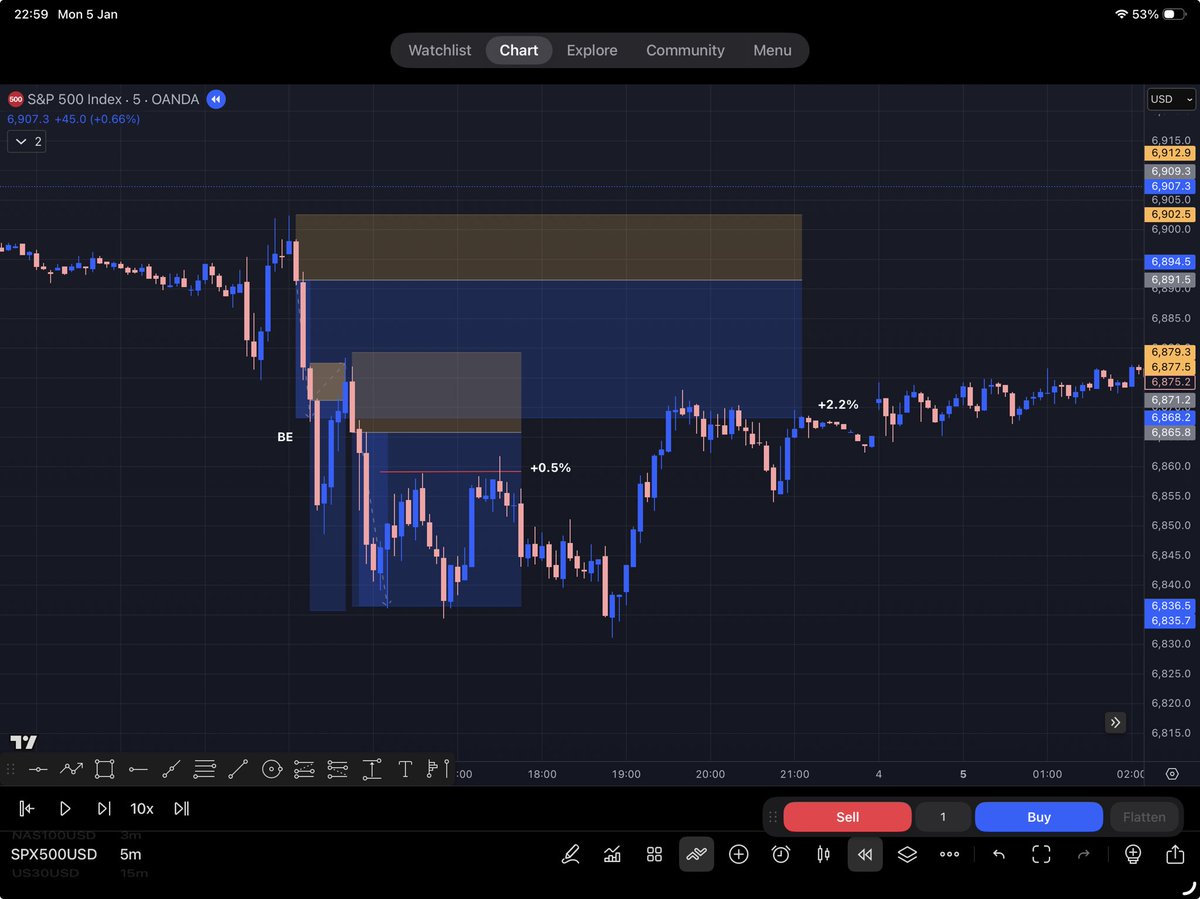This screenshot has width=1200, height=899.
Task: Grab the drawing toolbar drag handle
Action: (x=11, y=769)
